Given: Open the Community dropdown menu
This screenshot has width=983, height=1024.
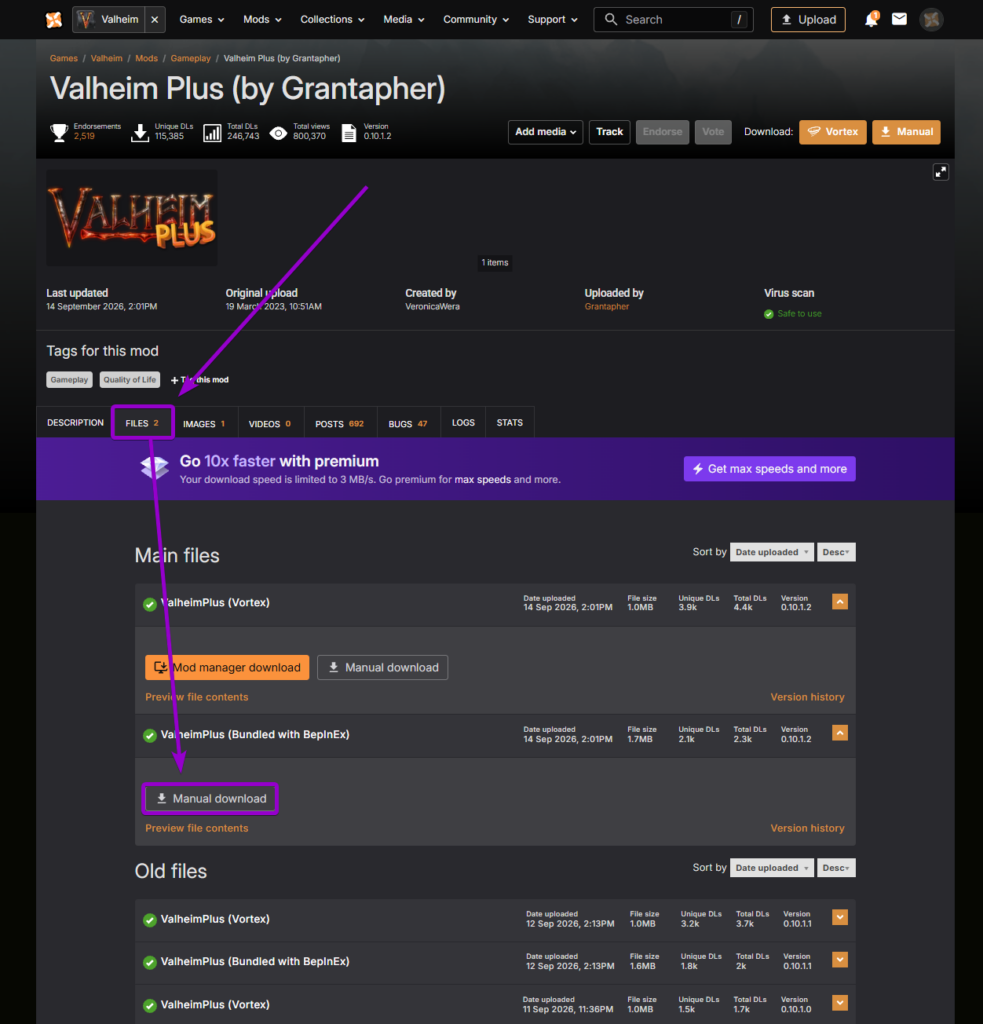Looking at the screenshot, I should [475, 20].
